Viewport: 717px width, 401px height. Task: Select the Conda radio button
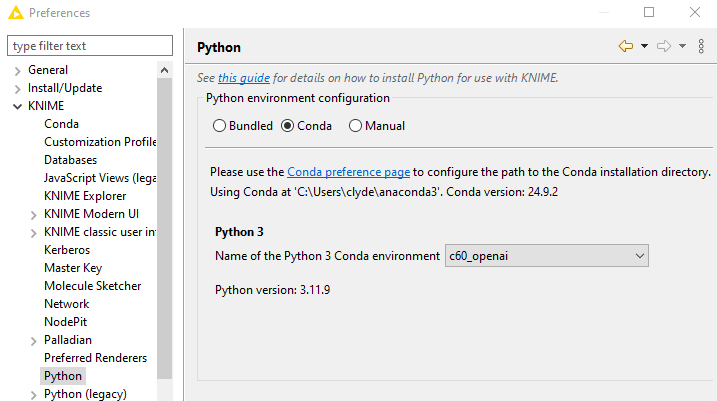288,126
